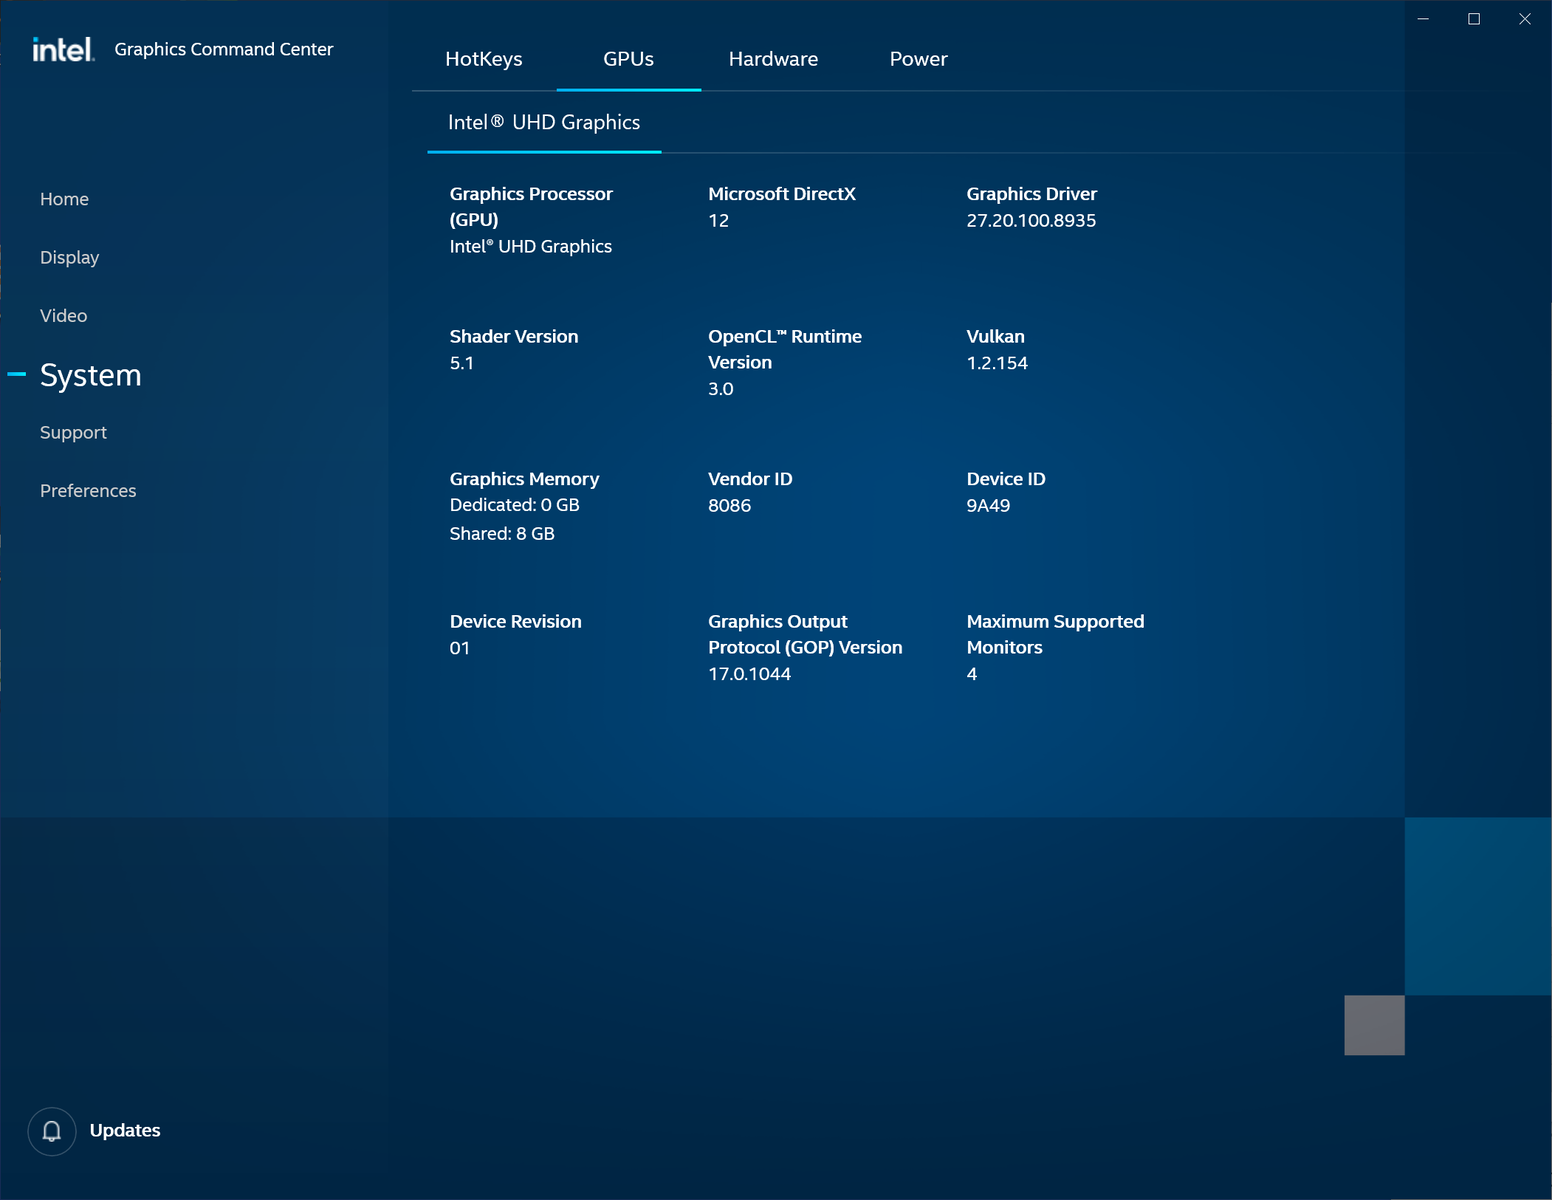Screen dimensions: 1552x1200
Task: Open Preferences in the sidebar
Action: point(88,490)
